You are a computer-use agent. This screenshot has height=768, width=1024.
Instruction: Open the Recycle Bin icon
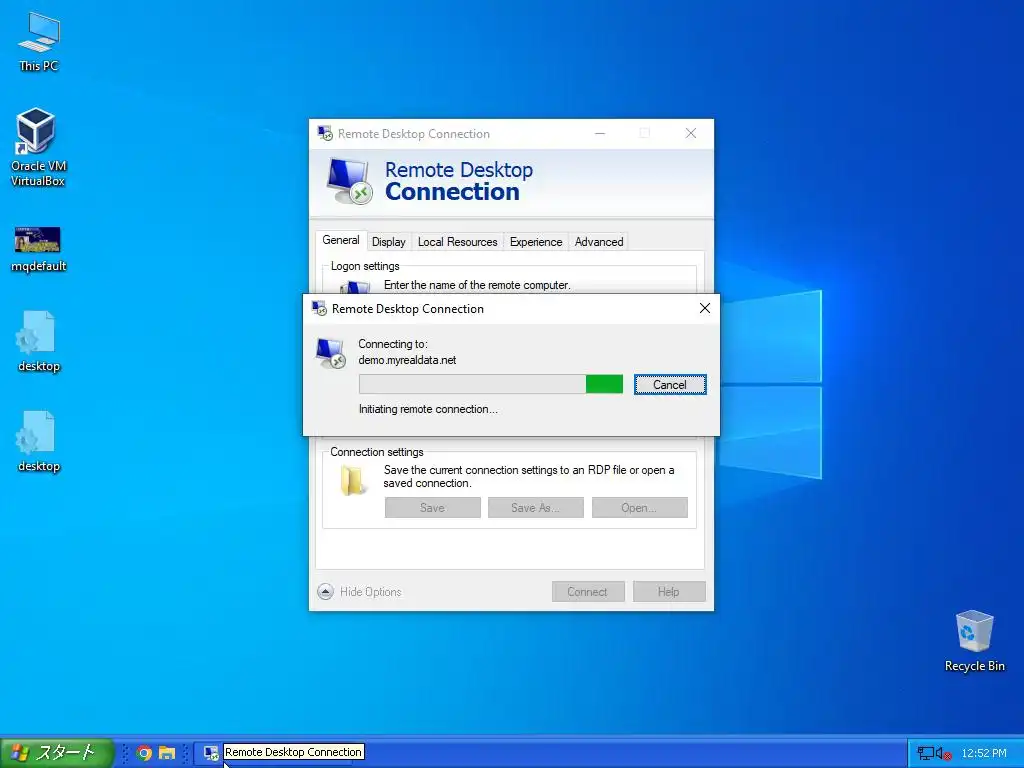pyautogui.click(x=974, y=641)
